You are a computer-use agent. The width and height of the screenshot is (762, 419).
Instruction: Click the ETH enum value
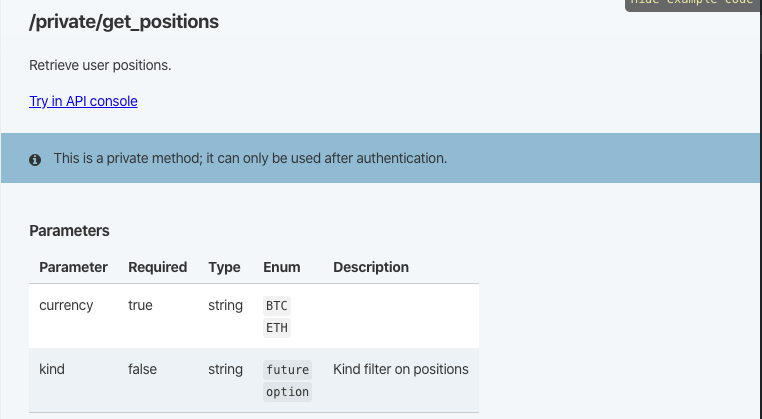pyautogui.click(x=277, y=327)
